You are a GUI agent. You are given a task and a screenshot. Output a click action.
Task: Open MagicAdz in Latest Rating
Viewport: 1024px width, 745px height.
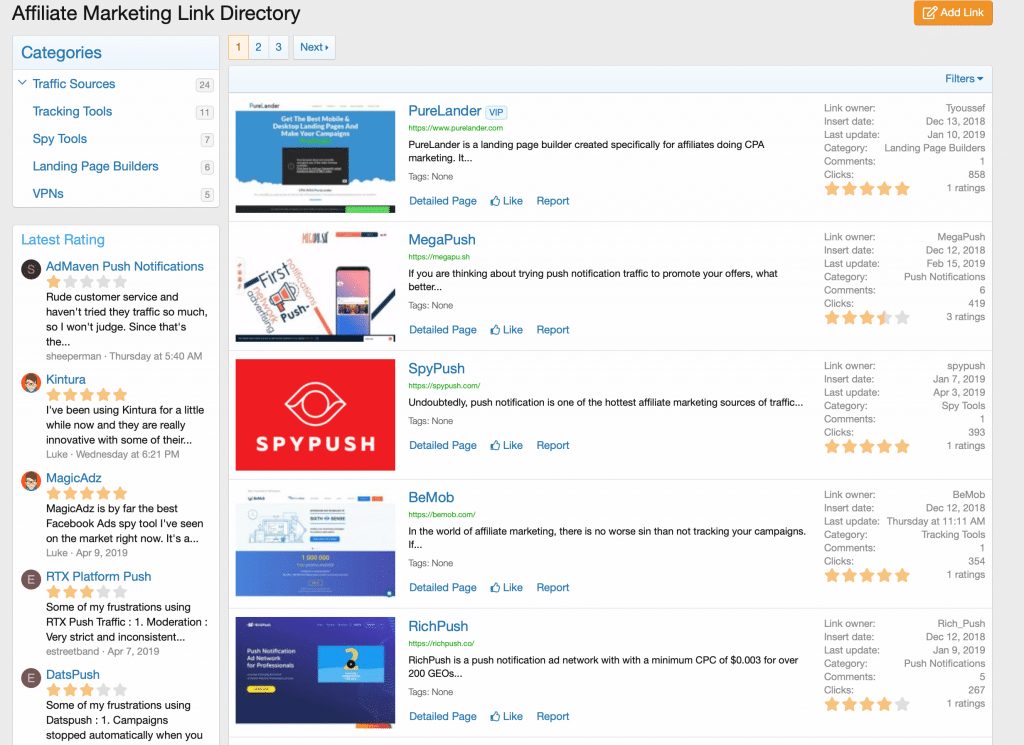(x=73, y=478)
